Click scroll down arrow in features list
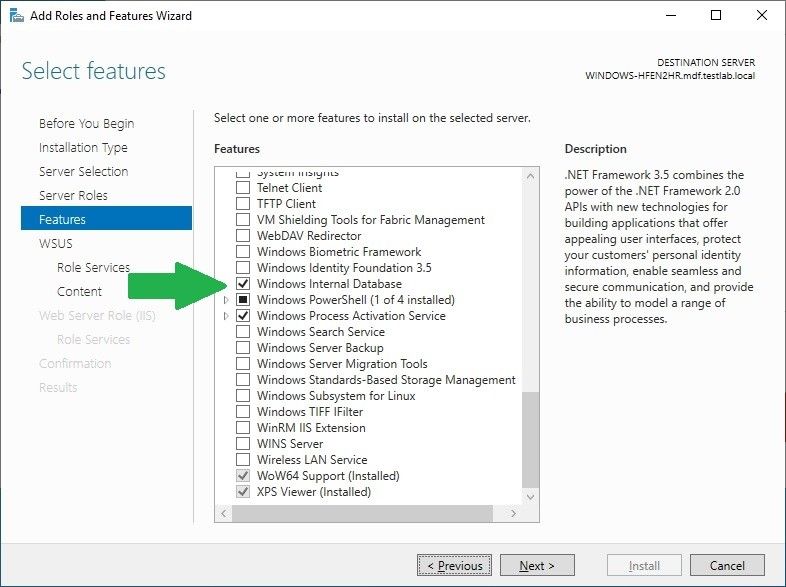This screenshot has height=587, width=786. pos(530,497)
